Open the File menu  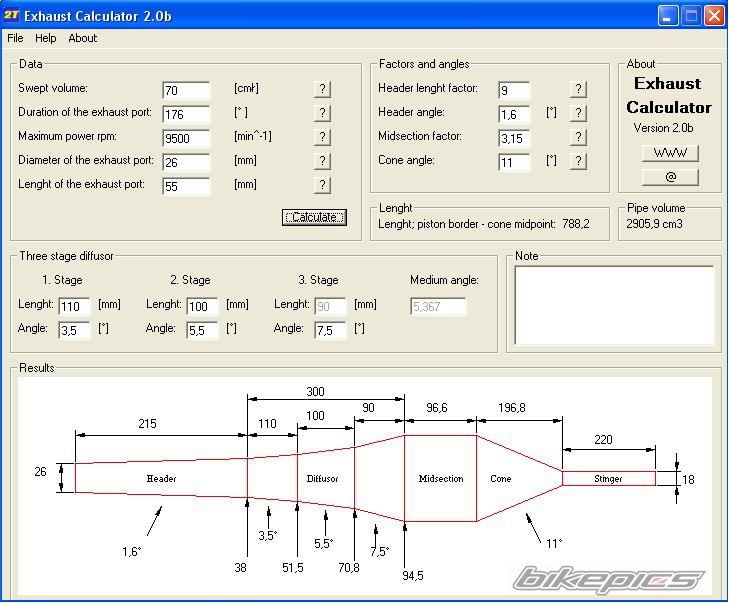15,38
